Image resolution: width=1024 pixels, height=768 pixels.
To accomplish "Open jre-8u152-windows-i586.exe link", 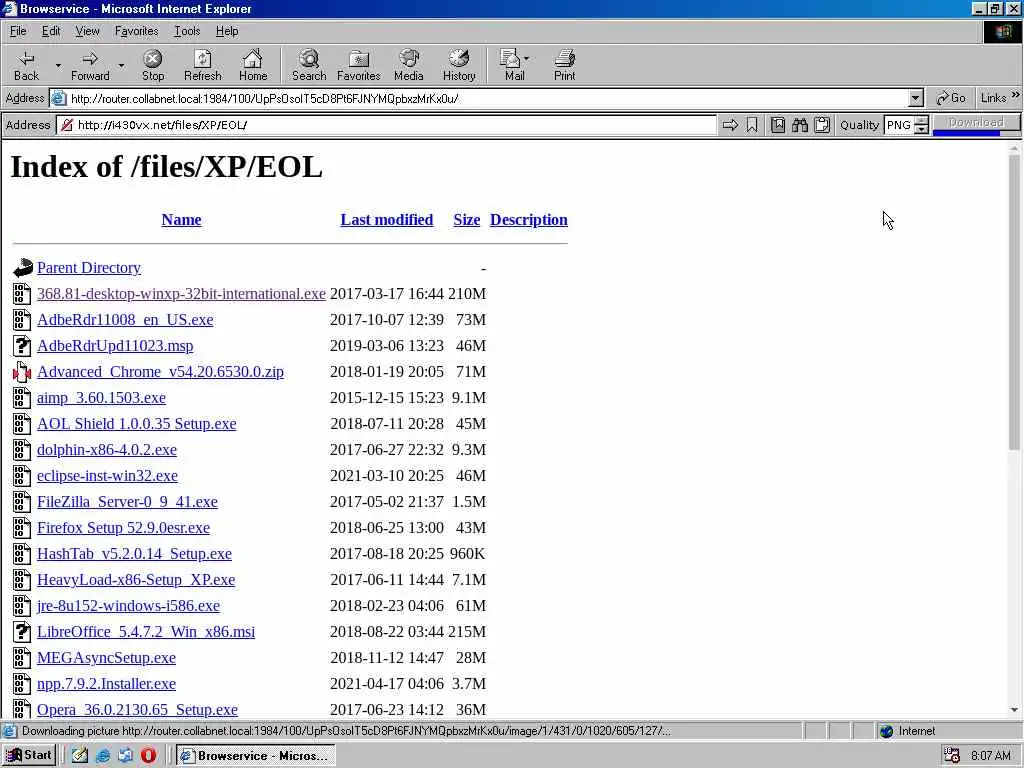I will click(128, 605).
